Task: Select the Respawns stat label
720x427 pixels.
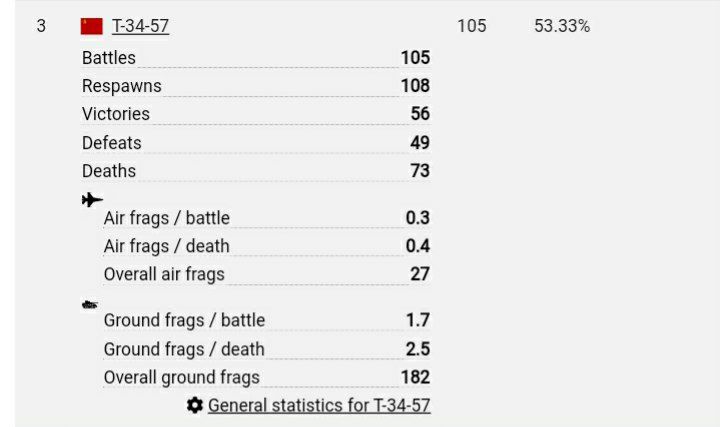Action: point(121,86)
